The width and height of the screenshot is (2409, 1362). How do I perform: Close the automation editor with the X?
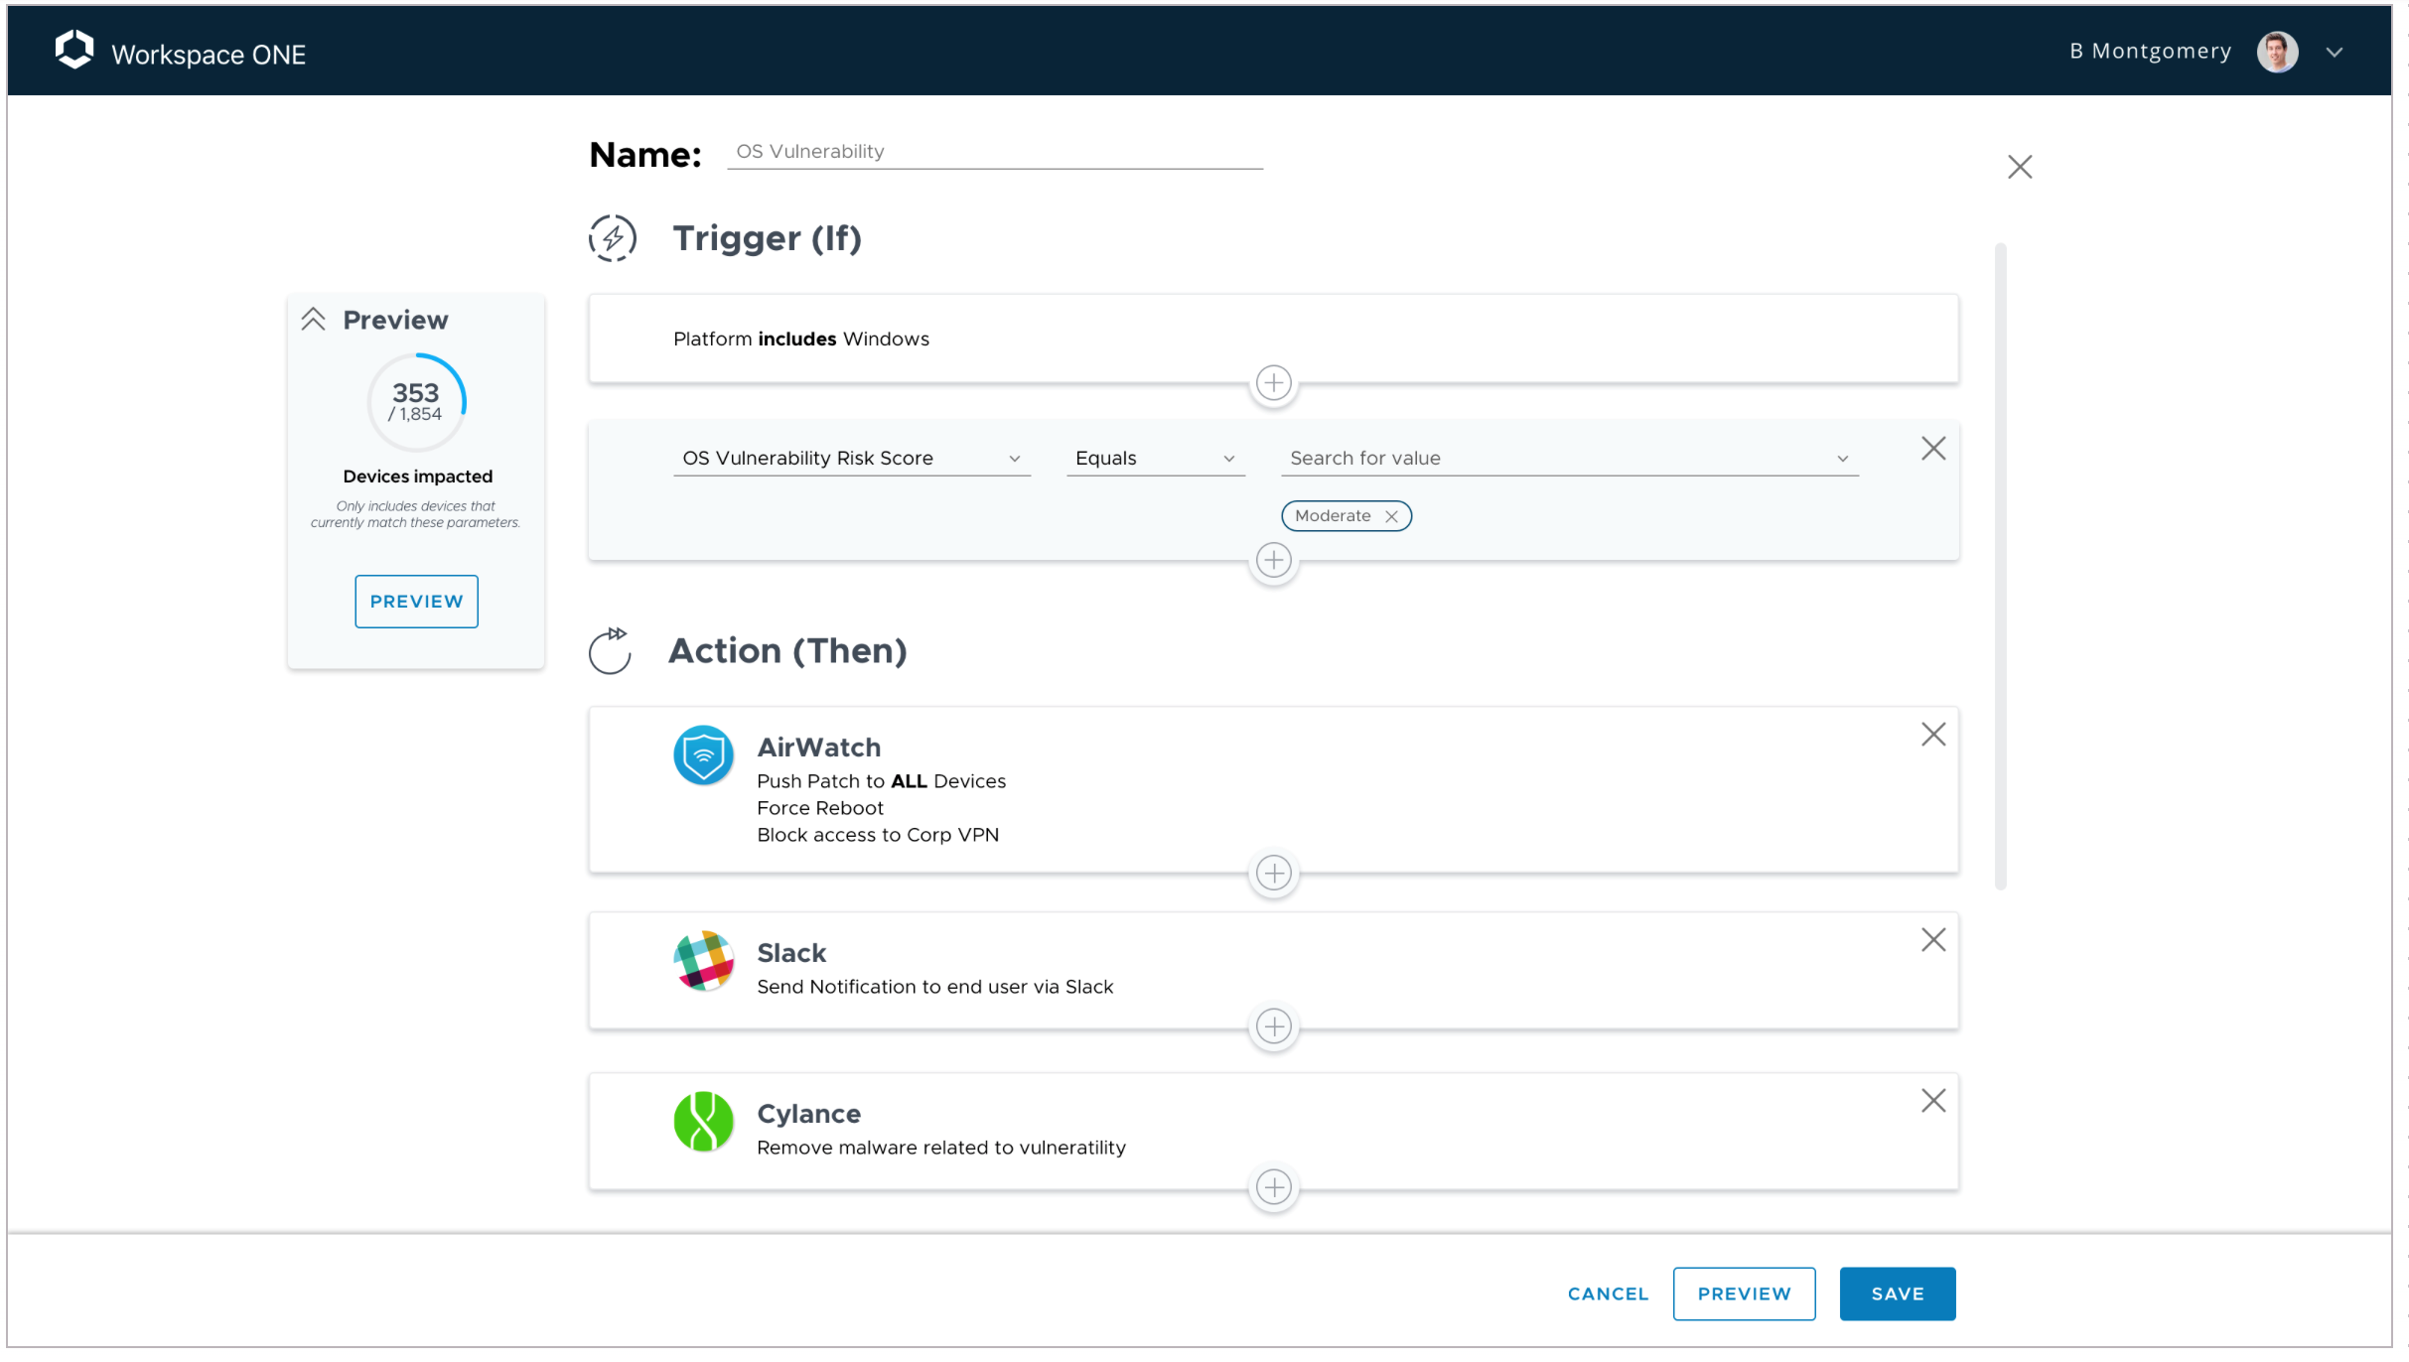click(2019, 166)
